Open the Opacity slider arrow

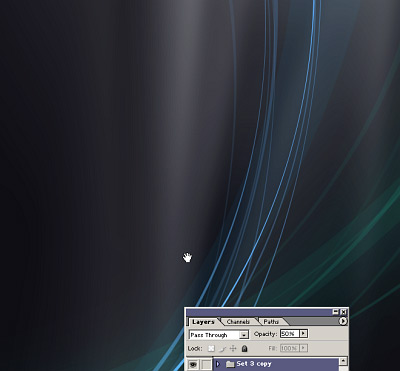coord(303,333)
